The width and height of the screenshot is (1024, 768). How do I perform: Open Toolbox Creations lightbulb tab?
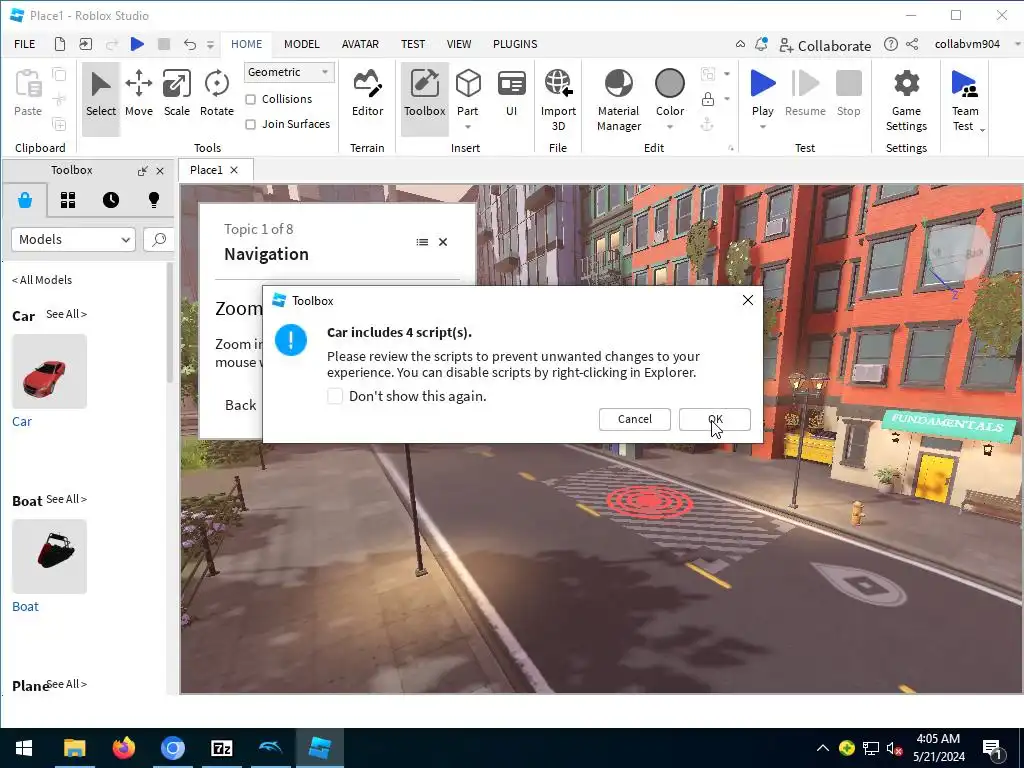pos(154,200)
